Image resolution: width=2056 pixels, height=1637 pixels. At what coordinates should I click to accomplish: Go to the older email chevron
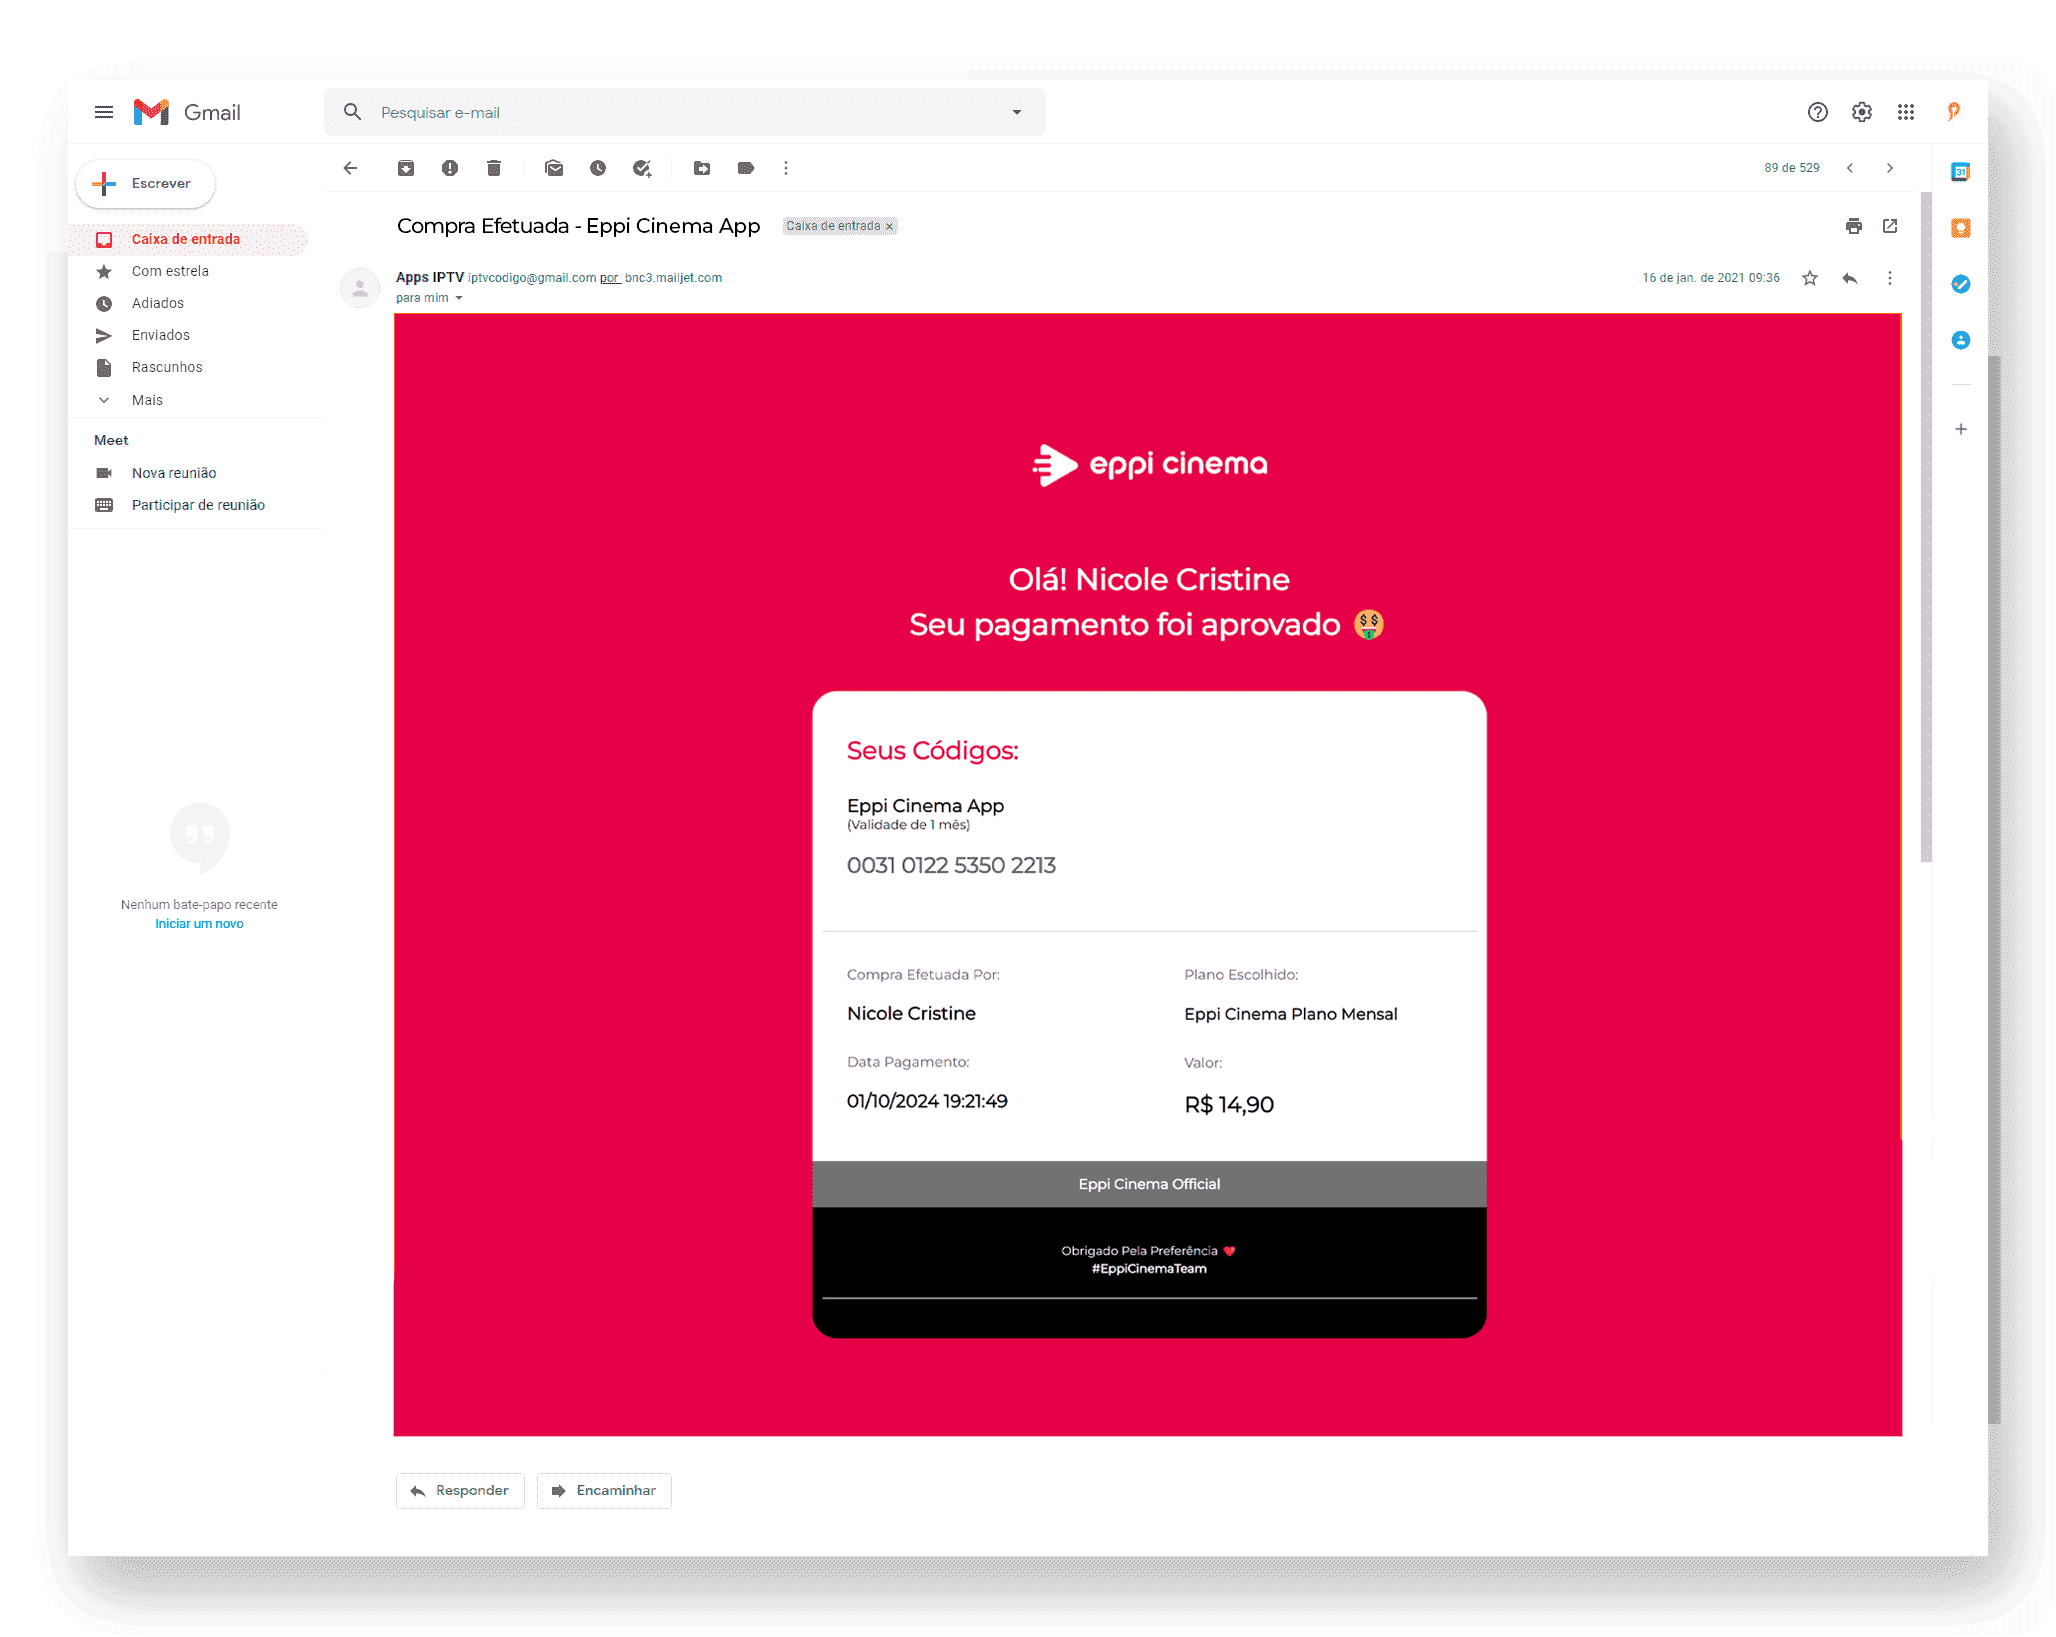coord(1890,168)
